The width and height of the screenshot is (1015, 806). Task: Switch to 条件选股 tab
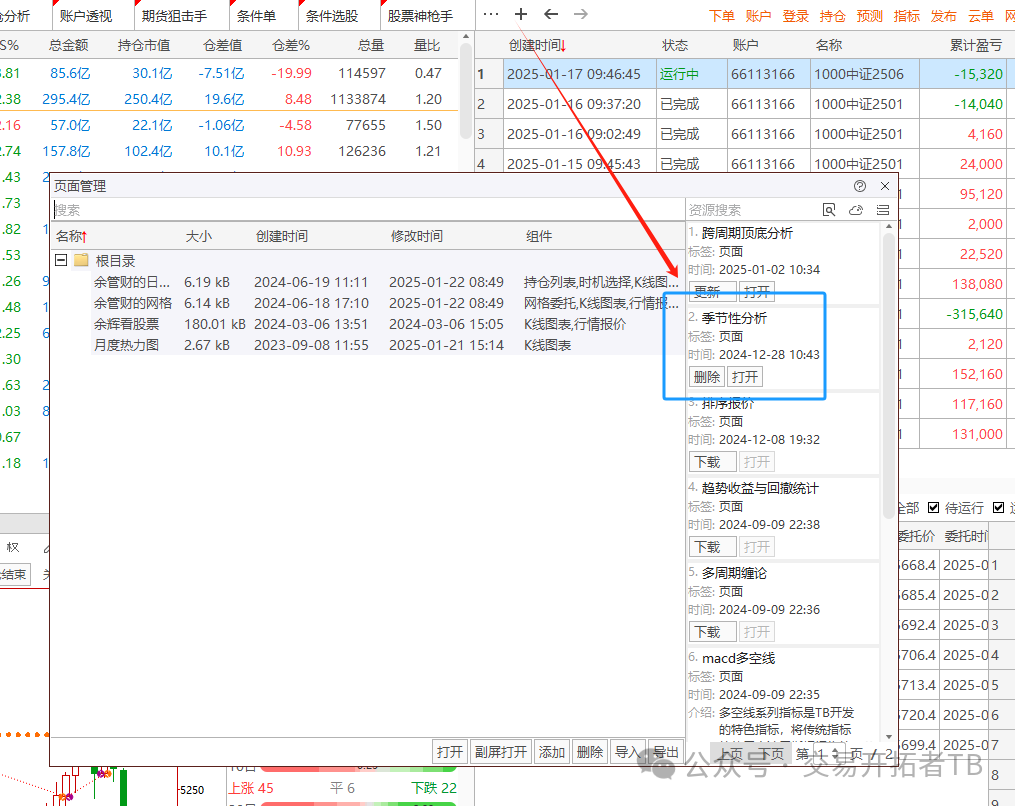coord(331,16)
